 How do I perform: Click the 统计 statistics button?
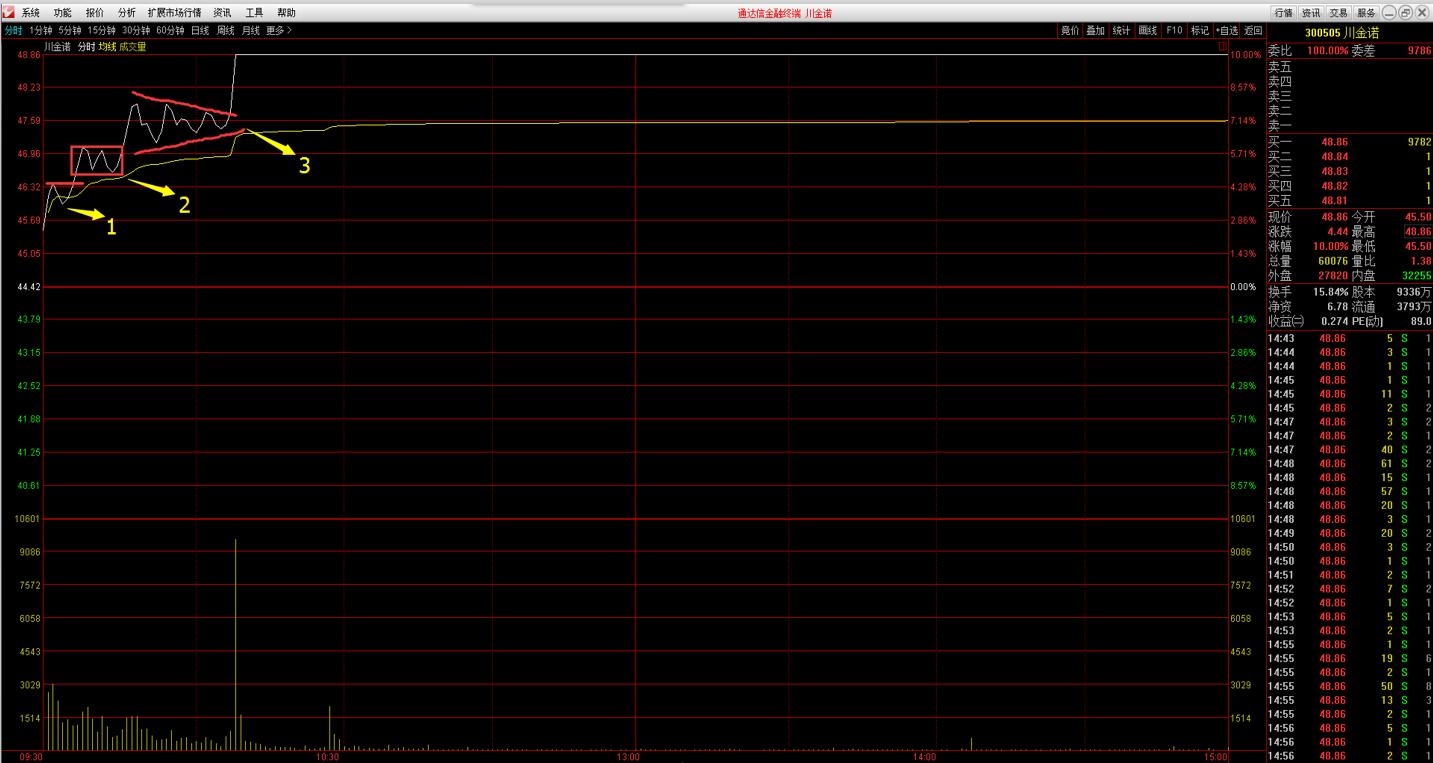(x=1122, y=31)
